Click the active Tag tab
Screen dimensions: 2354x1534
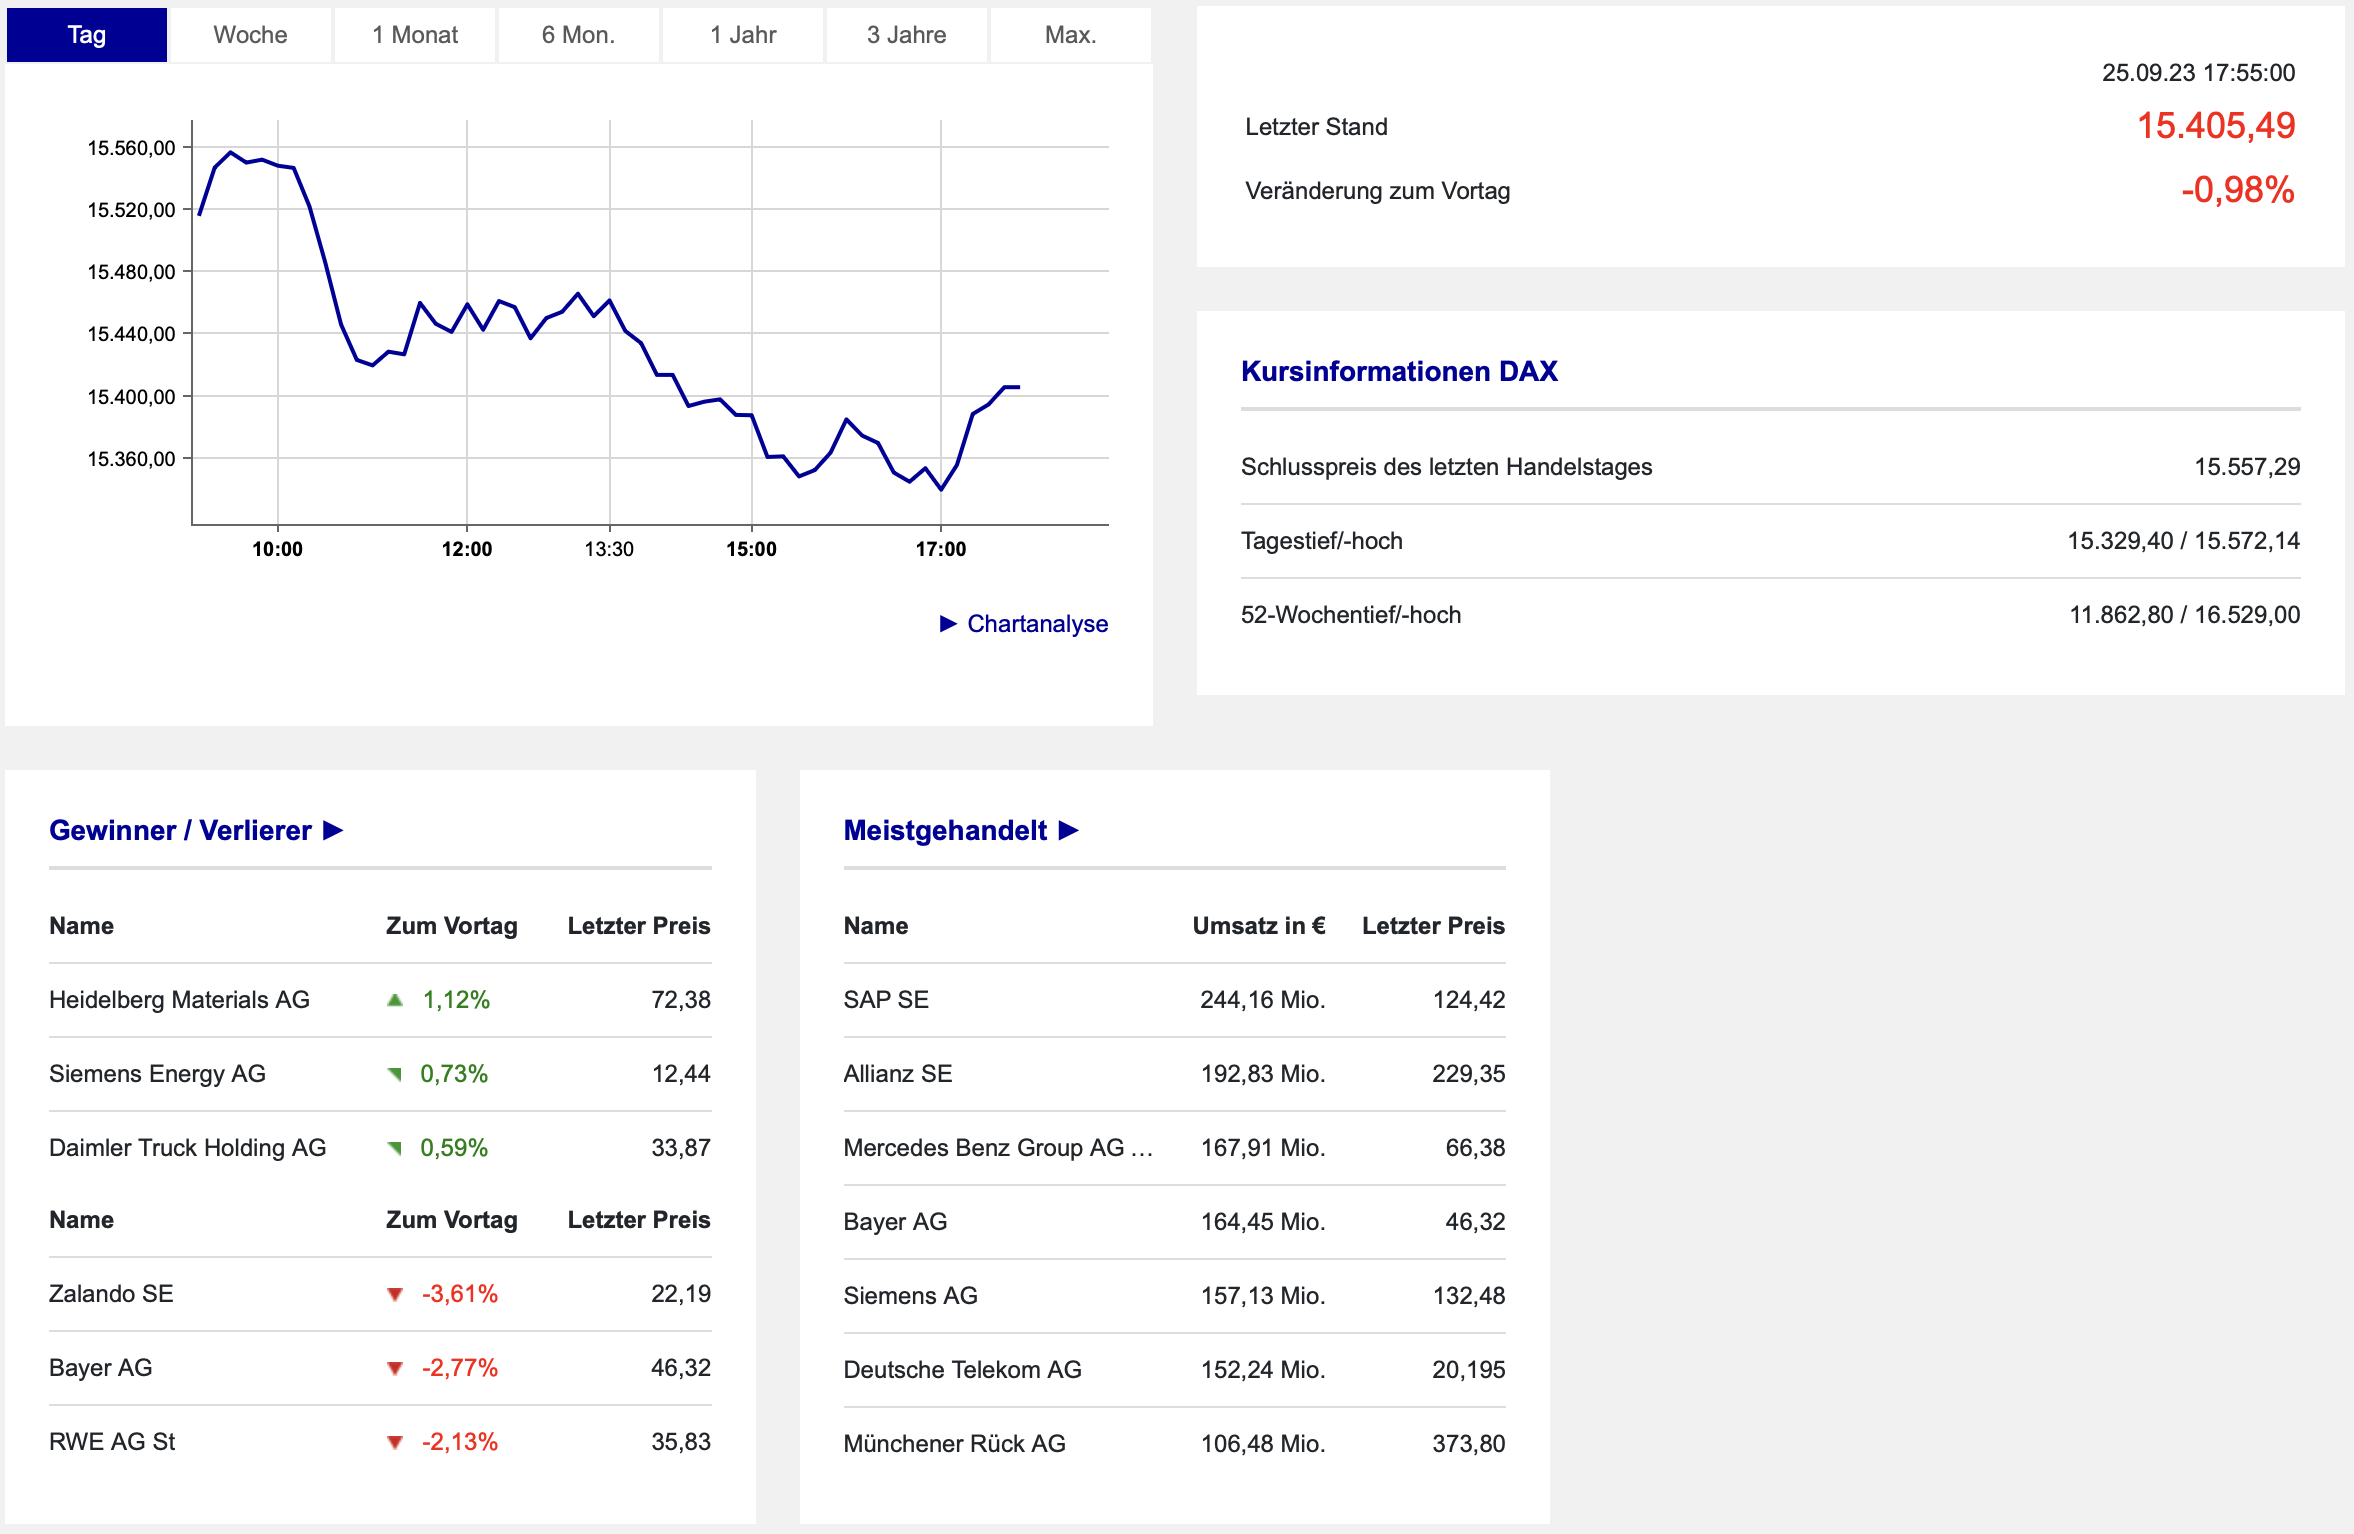[87, 35]
